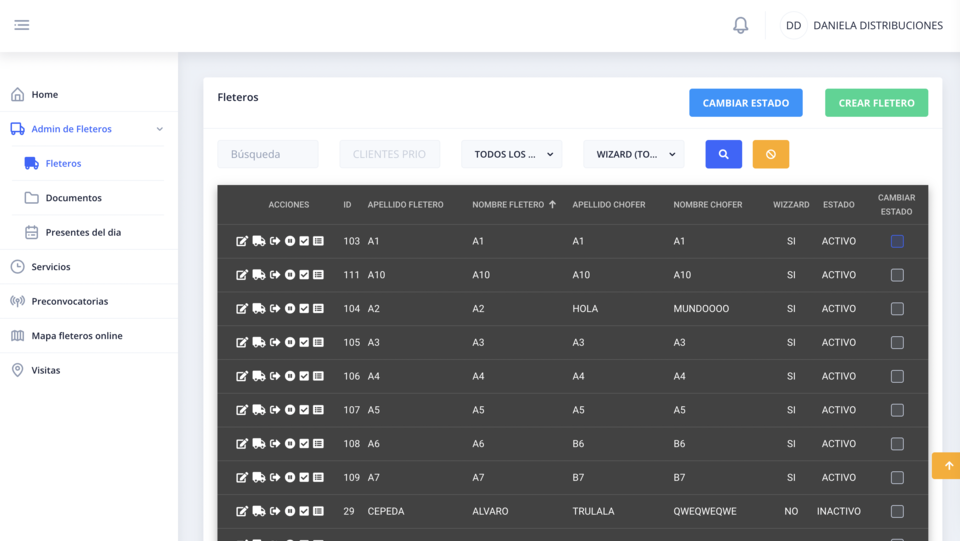Click the truck icon in row 106
960x541 pixels.
pos(259,376)
